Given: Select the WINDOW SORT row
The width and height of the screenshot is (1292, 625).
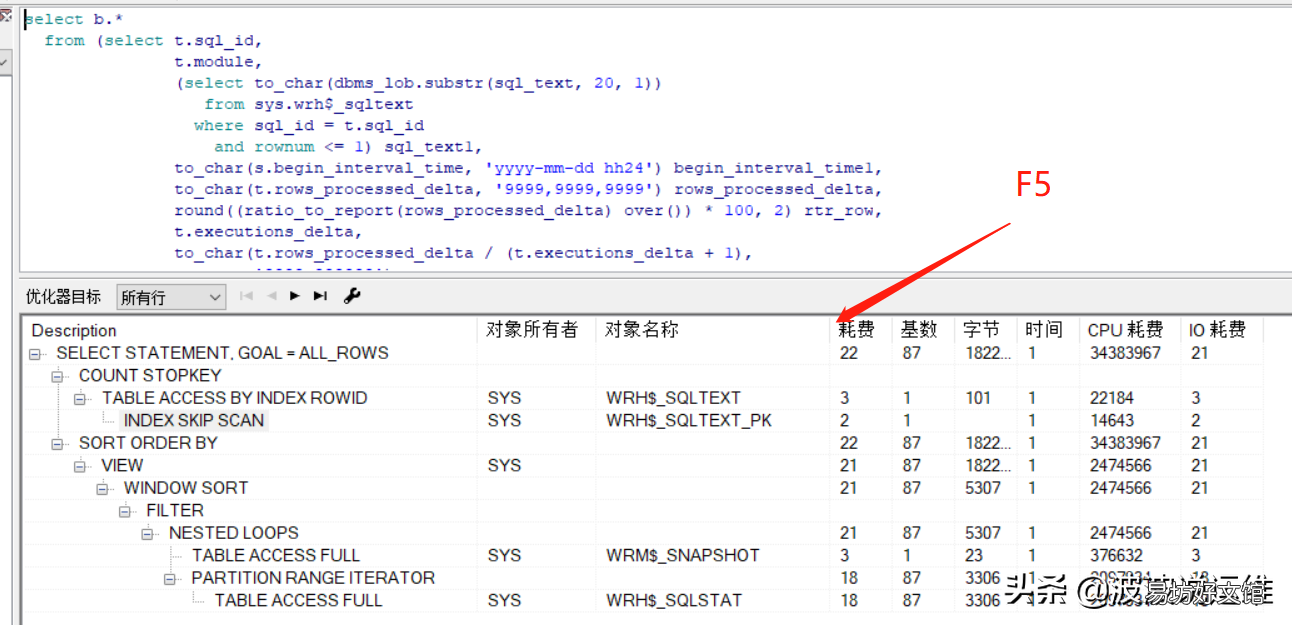Looking at the screenshot, I should point(186,488).
